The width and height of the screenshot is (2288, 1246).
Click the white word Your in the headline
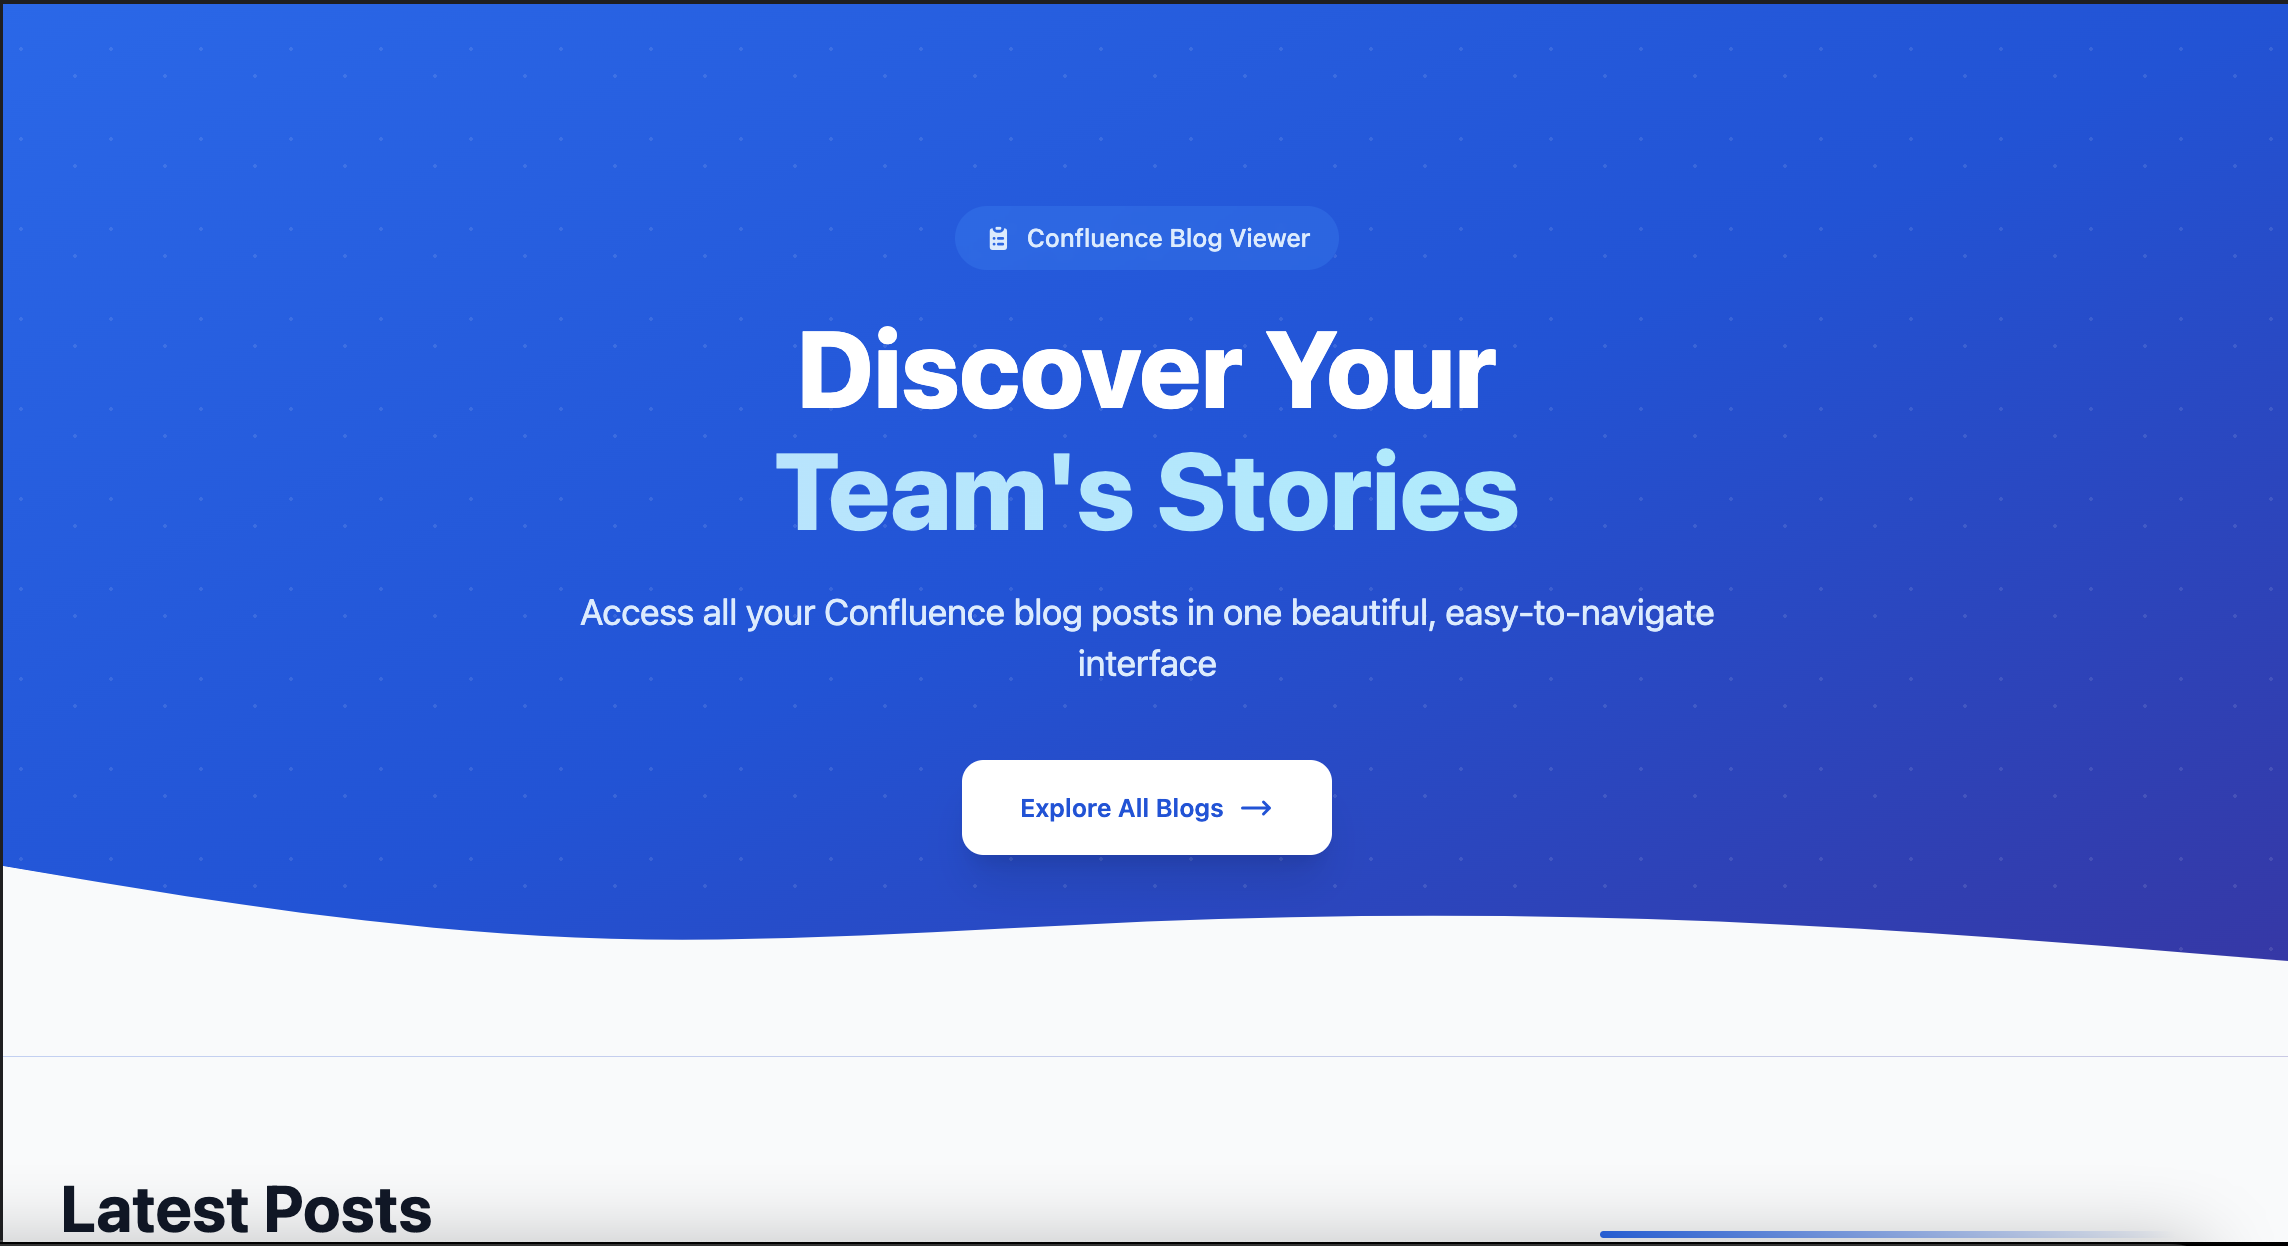(x=1381, y=372)
